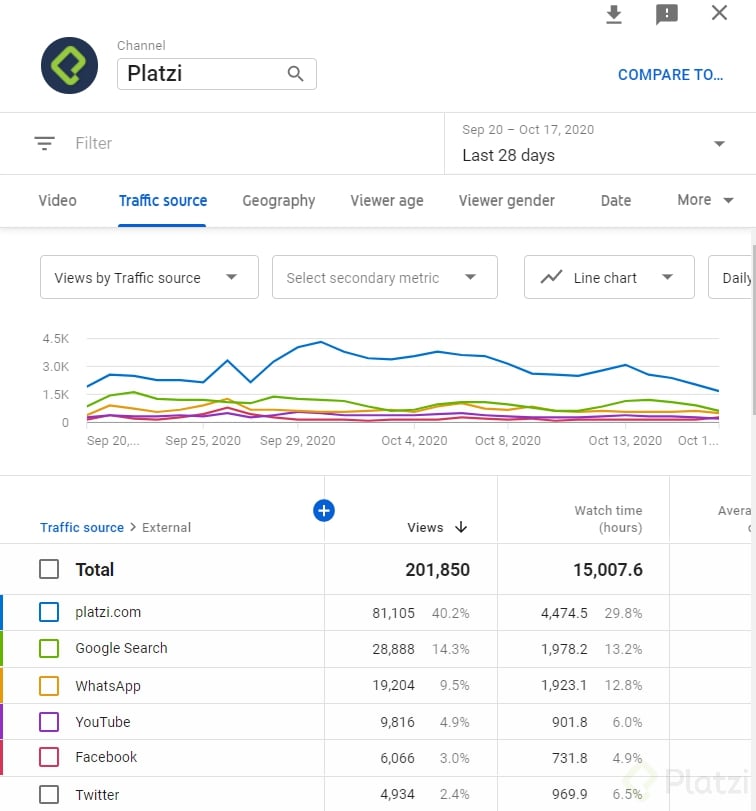Image resolution: width=756 pixels, height=811 pixels.
Task: Open the Viewer age tab
Action: [386, 200]
